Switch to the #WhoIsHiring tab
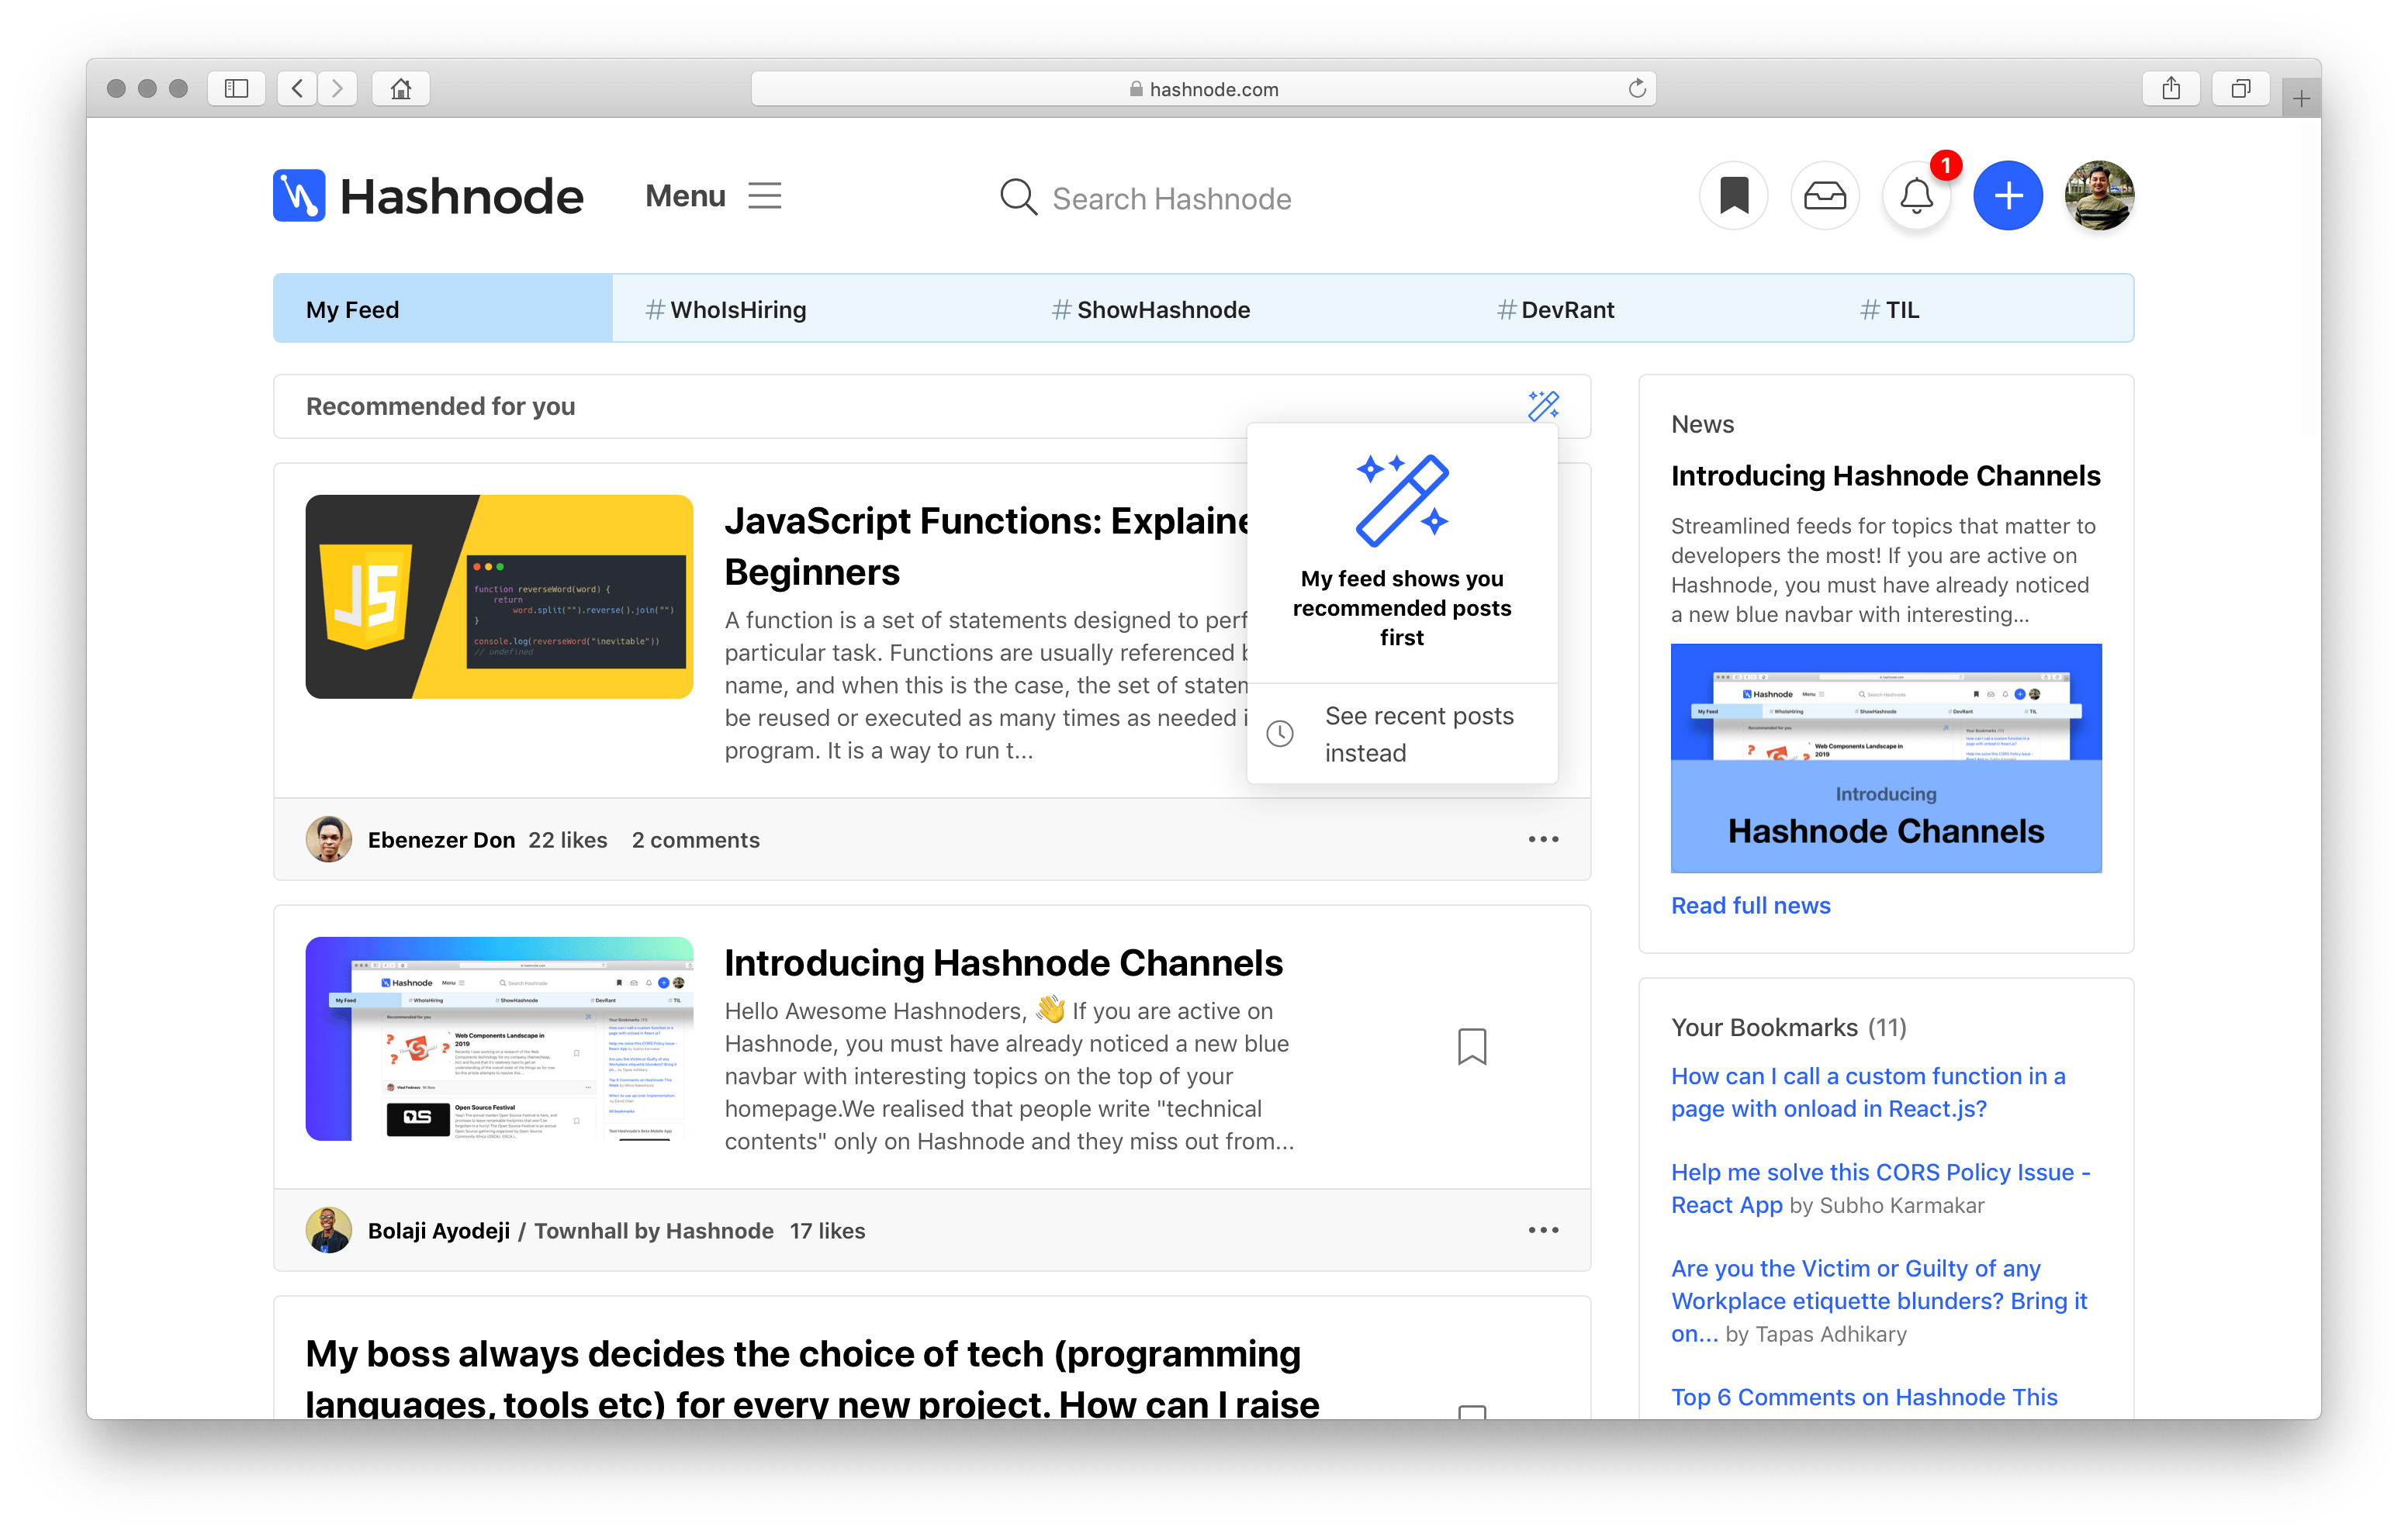Viewport: 2408px width, 1534px height. [x=726, y=310]
